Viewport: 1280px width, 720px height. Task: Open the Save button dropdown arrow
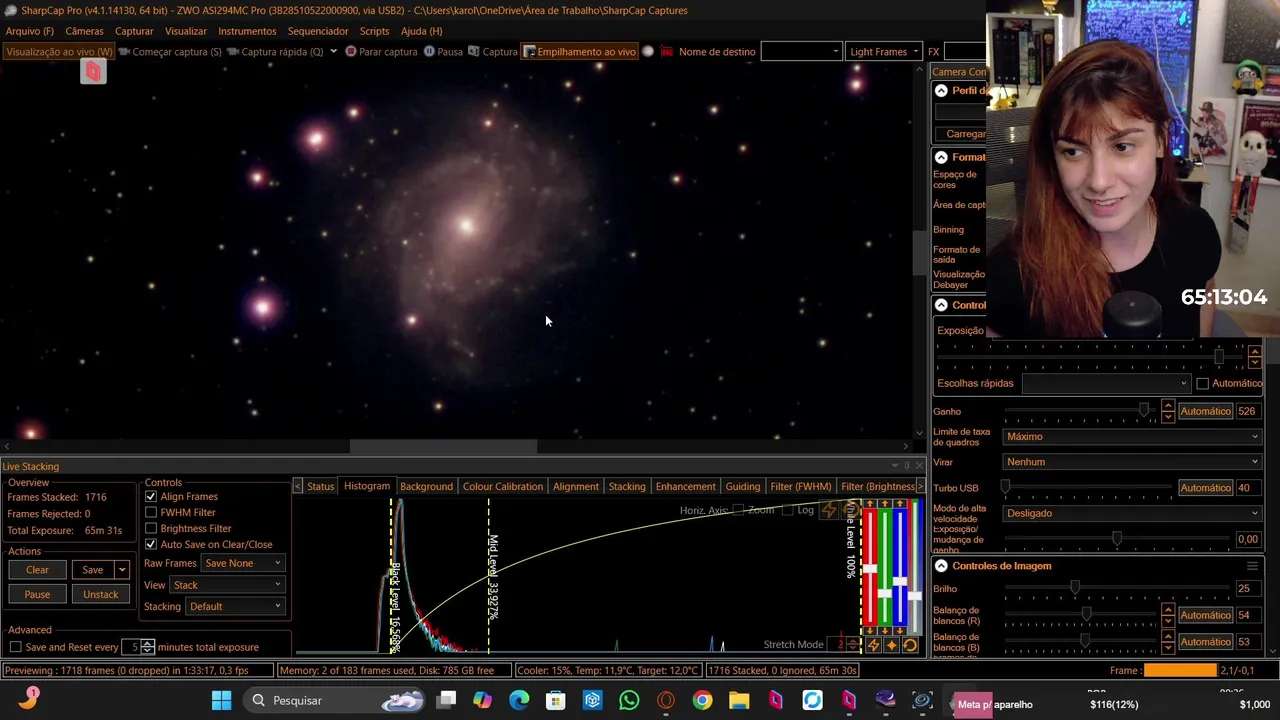click(122, 570)
